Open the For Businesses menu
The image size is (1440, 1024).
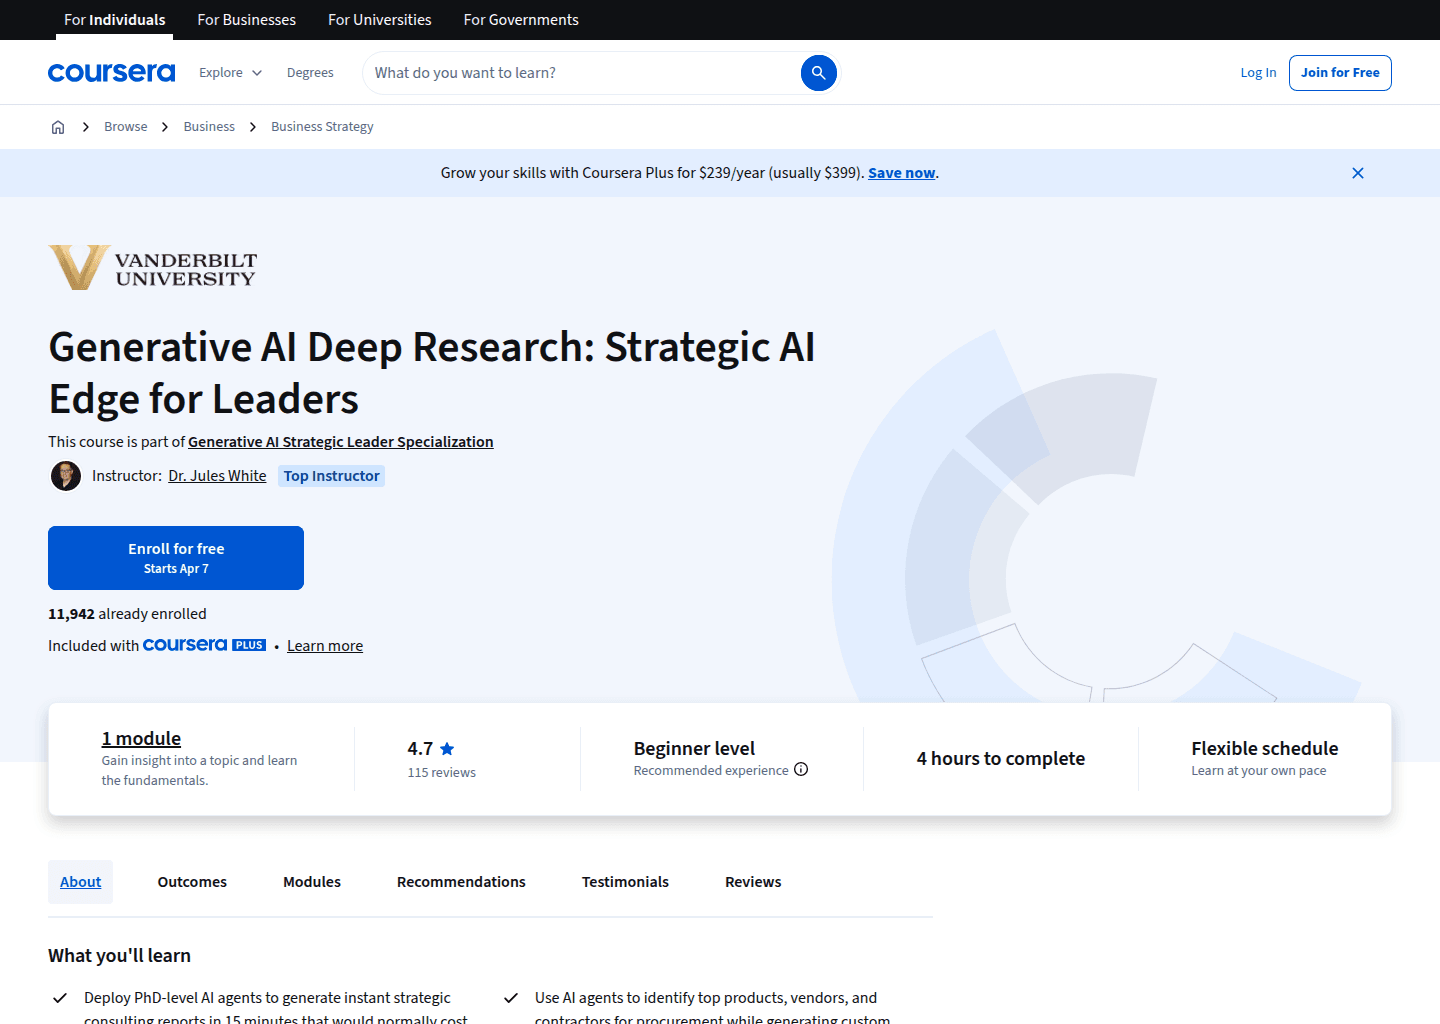tap(246, 19)
